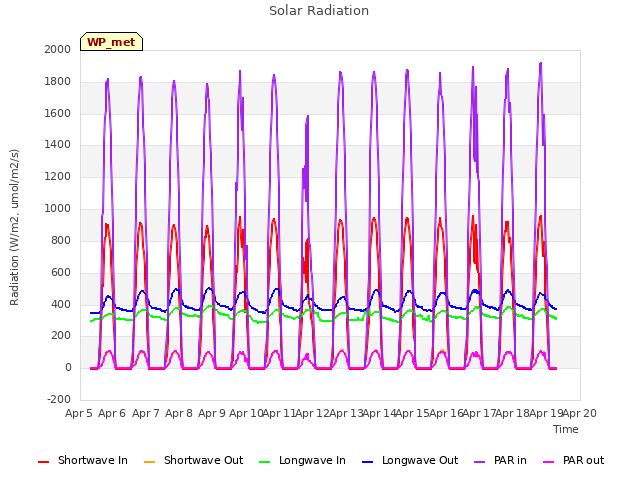
Task: Click the green Longwave In legend swatch
Action: pos(264,462)
